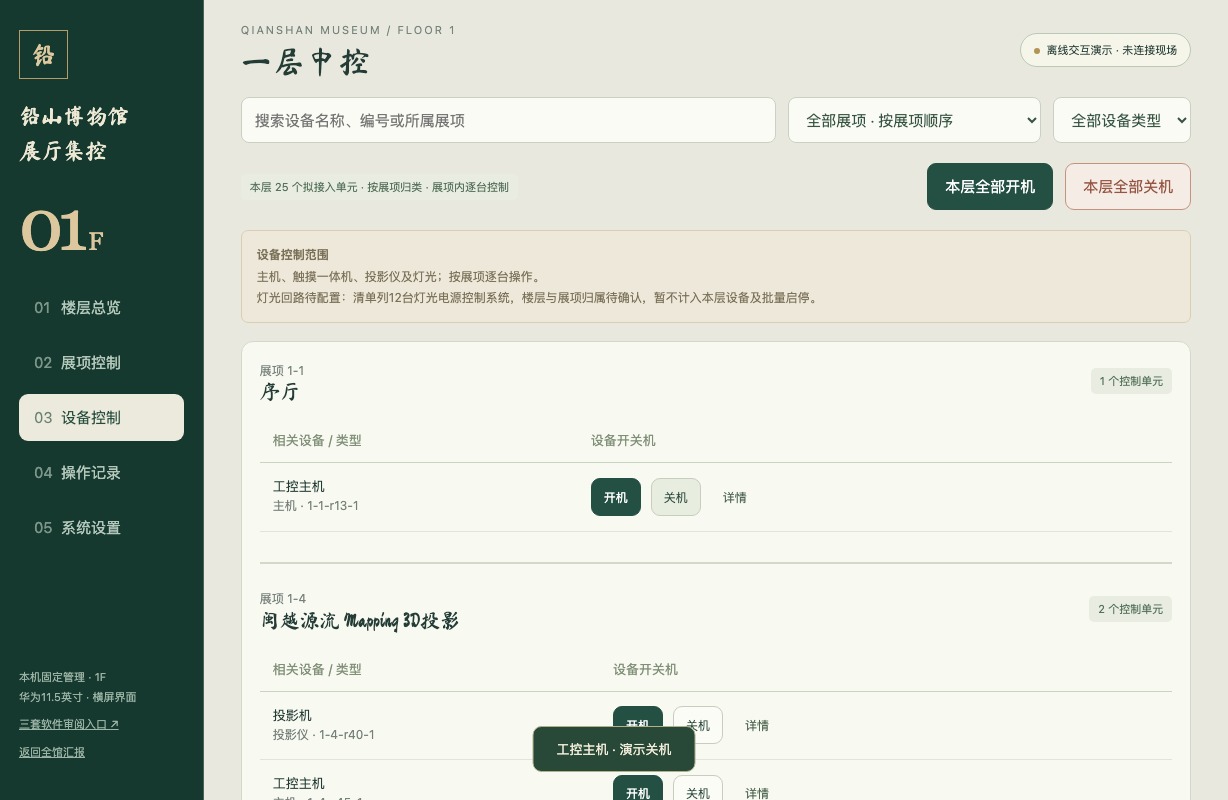Open 系统设置 navigation item
This screenshot has width=1228, height=800.
101,527
